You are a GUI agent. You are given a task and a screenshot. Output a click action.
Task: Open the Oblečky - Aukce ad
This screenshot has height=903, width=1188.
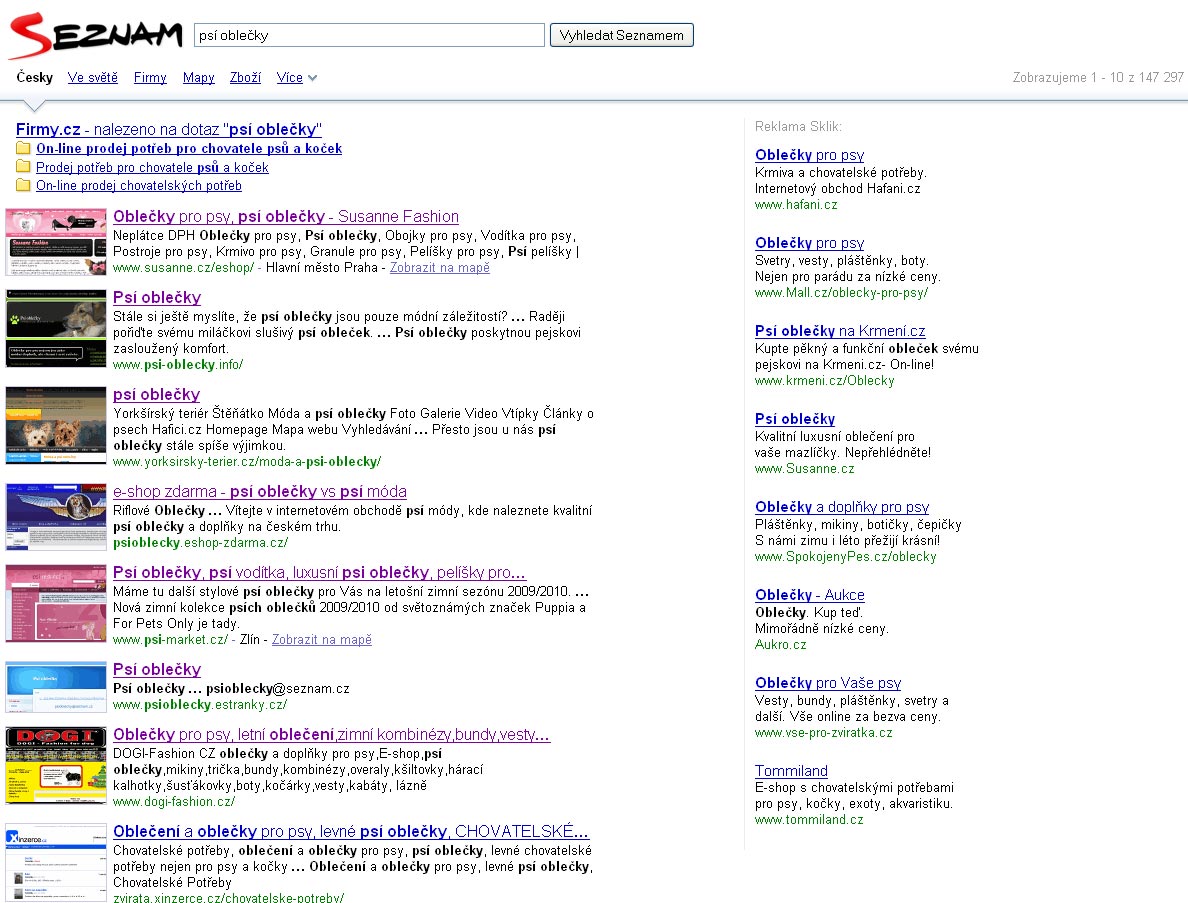click(x=809, y=595)
